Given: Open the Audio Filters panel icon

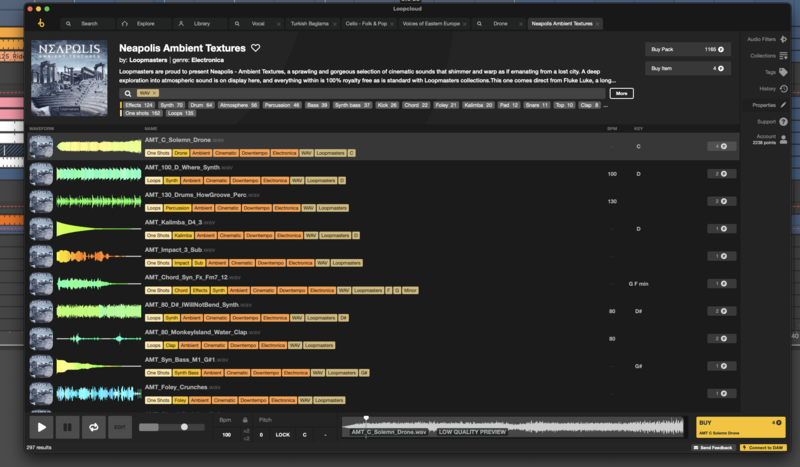Looking at the screenshot, I should [783, 39].
